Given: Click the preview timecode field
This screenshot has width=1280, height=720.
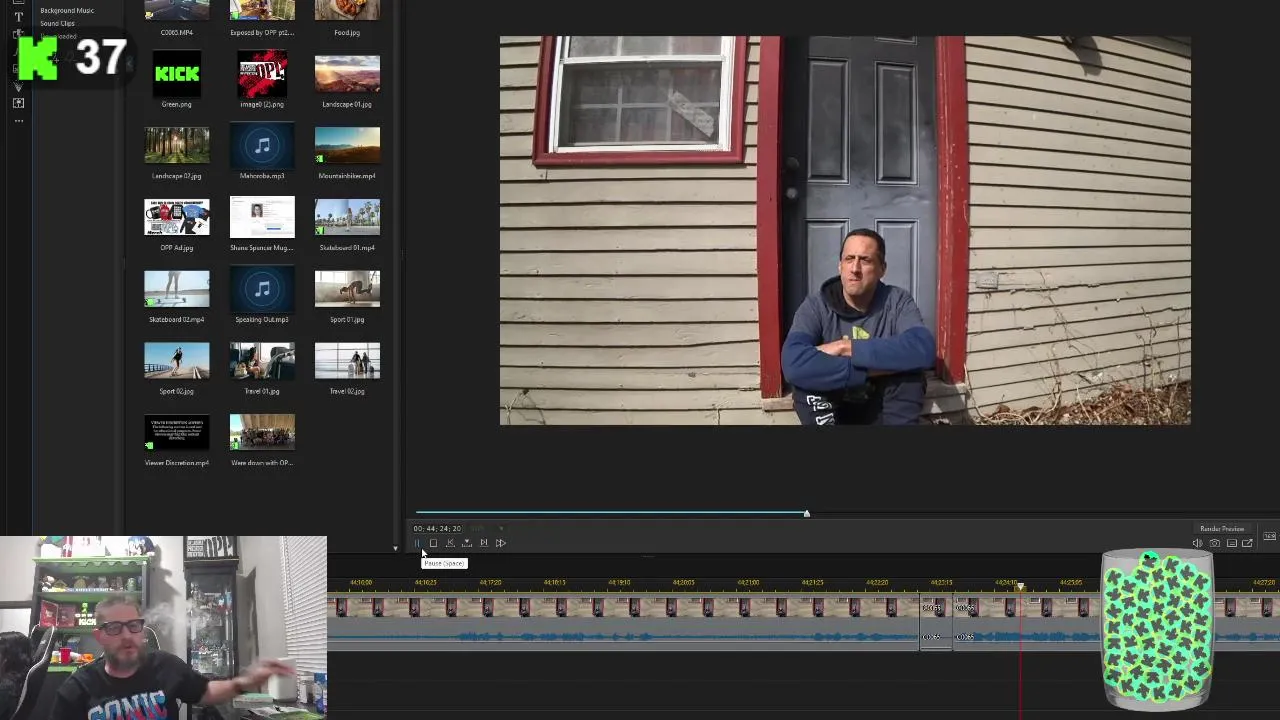Looking at the screenshot, I should pos(437,529).
